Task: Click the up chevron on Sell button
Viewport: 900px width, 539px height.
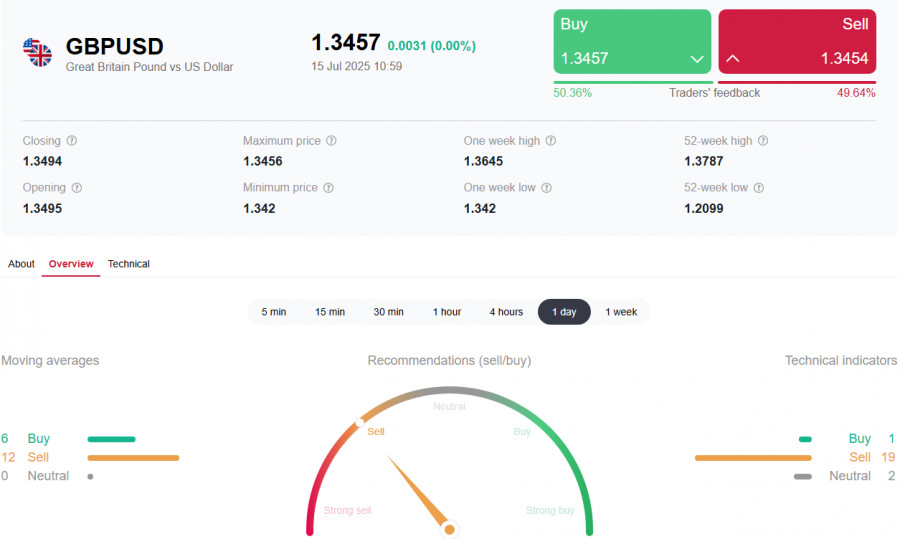Action: (x=732, y=59)
